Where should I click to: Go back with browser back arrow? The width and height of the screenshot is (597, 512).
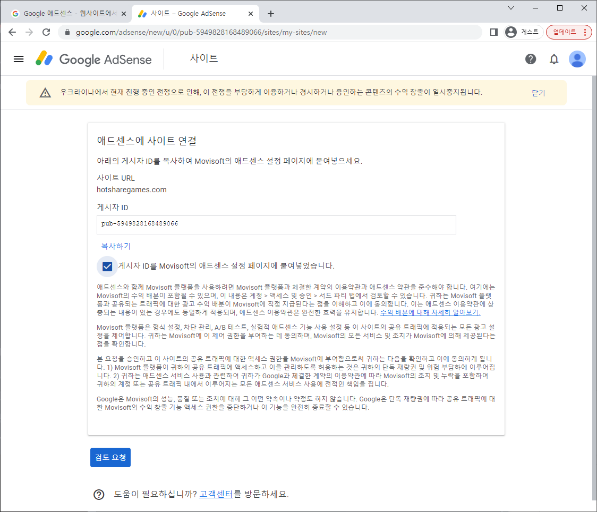pyautogui.click(x=12, y=32)
